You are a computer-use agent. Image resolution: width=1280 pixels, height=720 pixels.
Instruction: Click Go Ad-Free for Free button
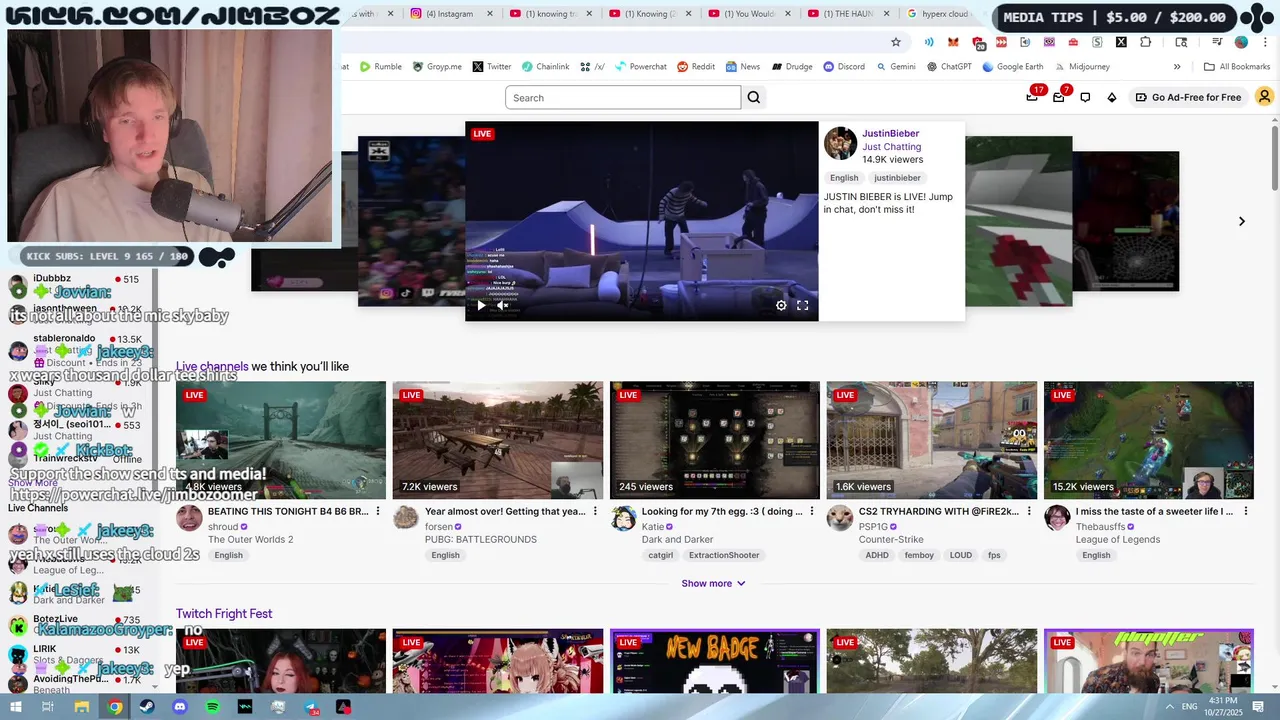[x=1187, y=97]
